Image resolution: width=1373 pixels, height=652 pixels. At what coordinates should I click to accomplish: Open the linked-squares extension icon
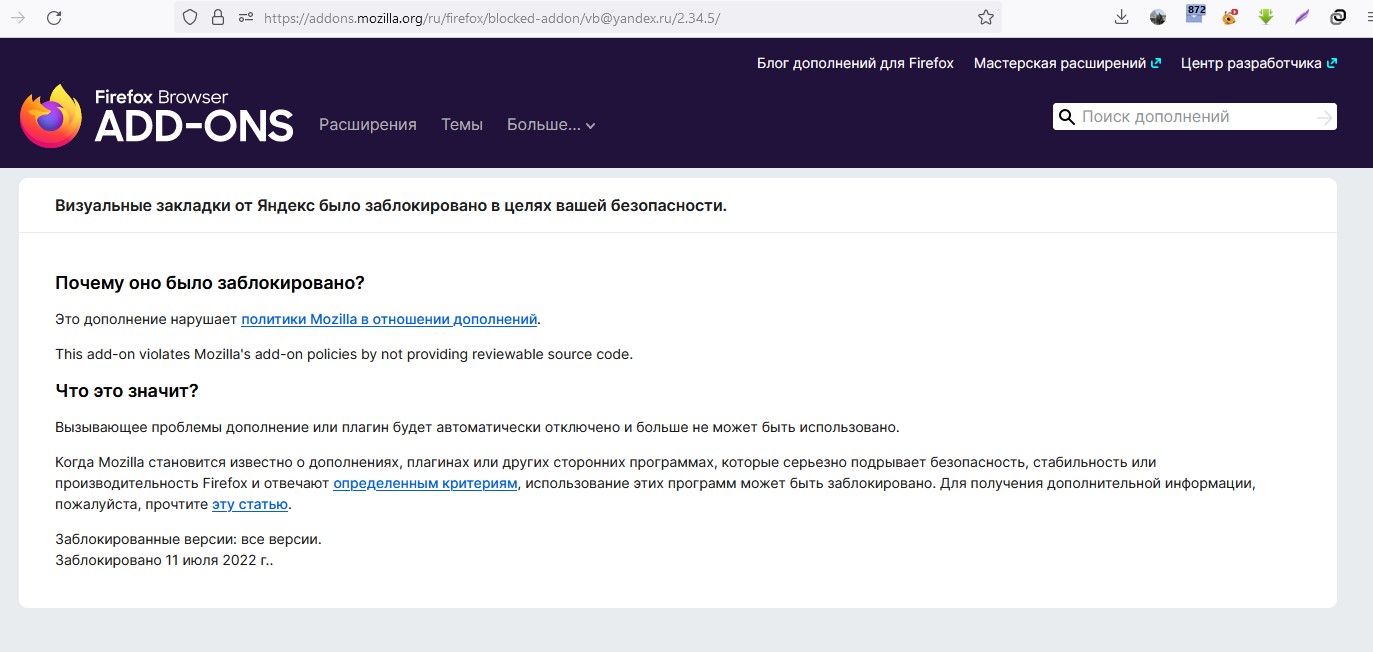[x=1338, y=17]
